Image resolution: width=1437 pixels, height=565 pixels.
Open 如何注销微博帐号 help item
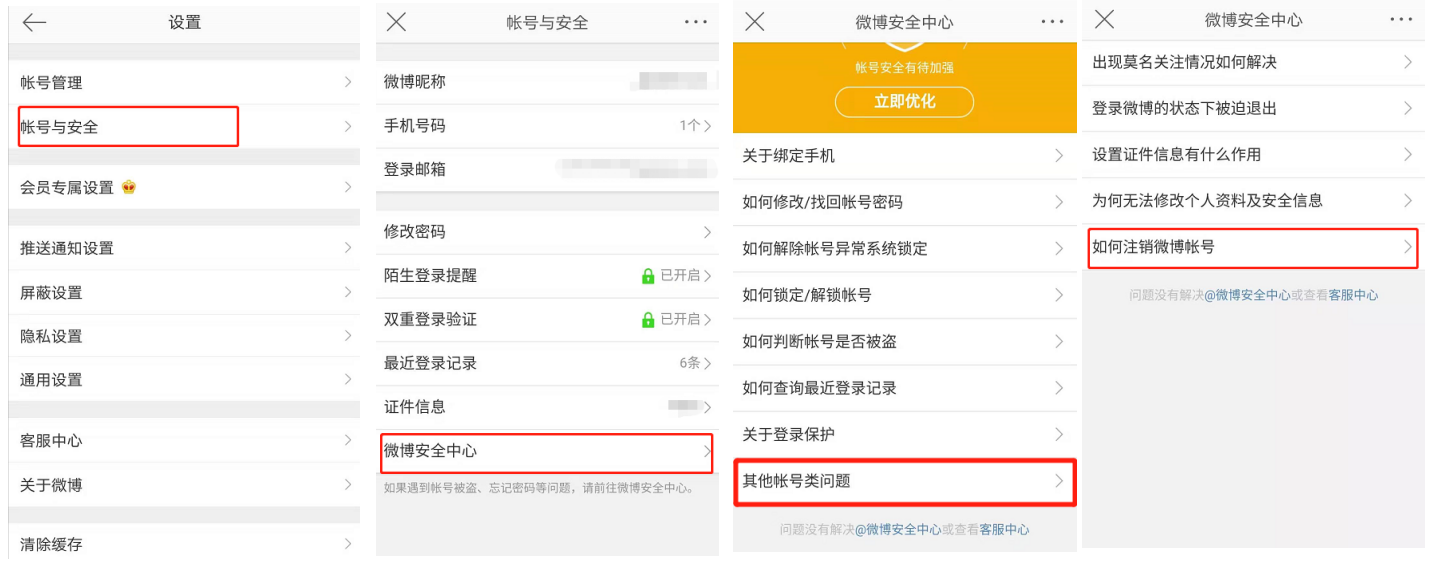tap(1253, 247)
